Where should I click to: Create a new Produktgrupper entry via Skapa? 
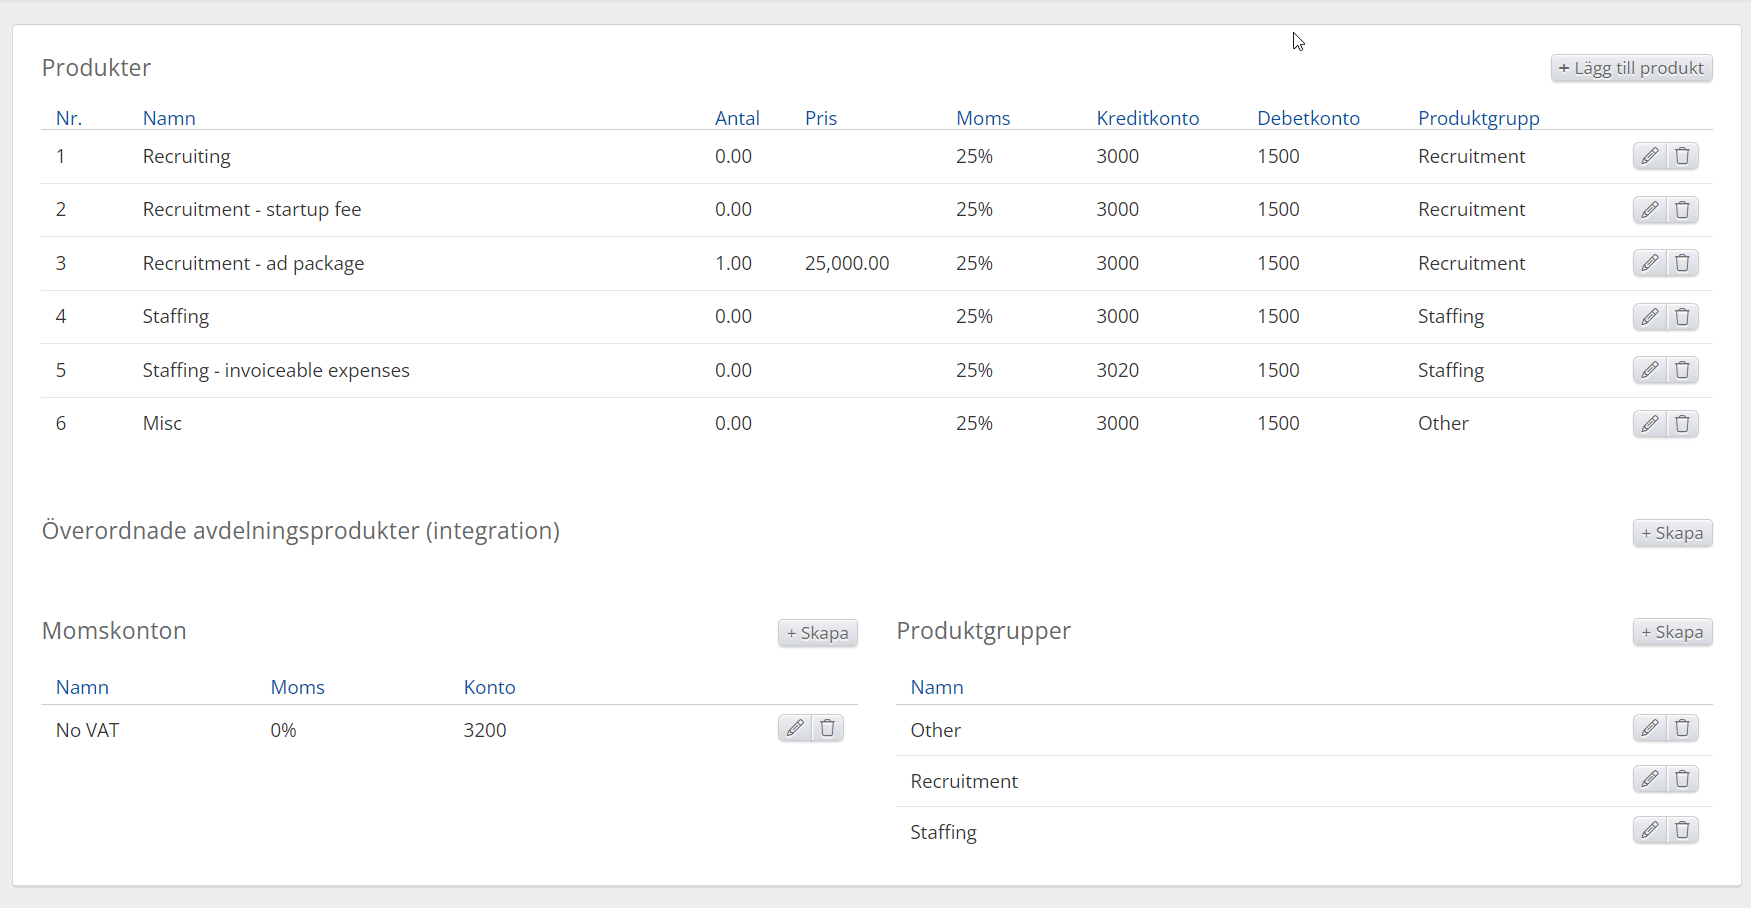pos(1672,632)
